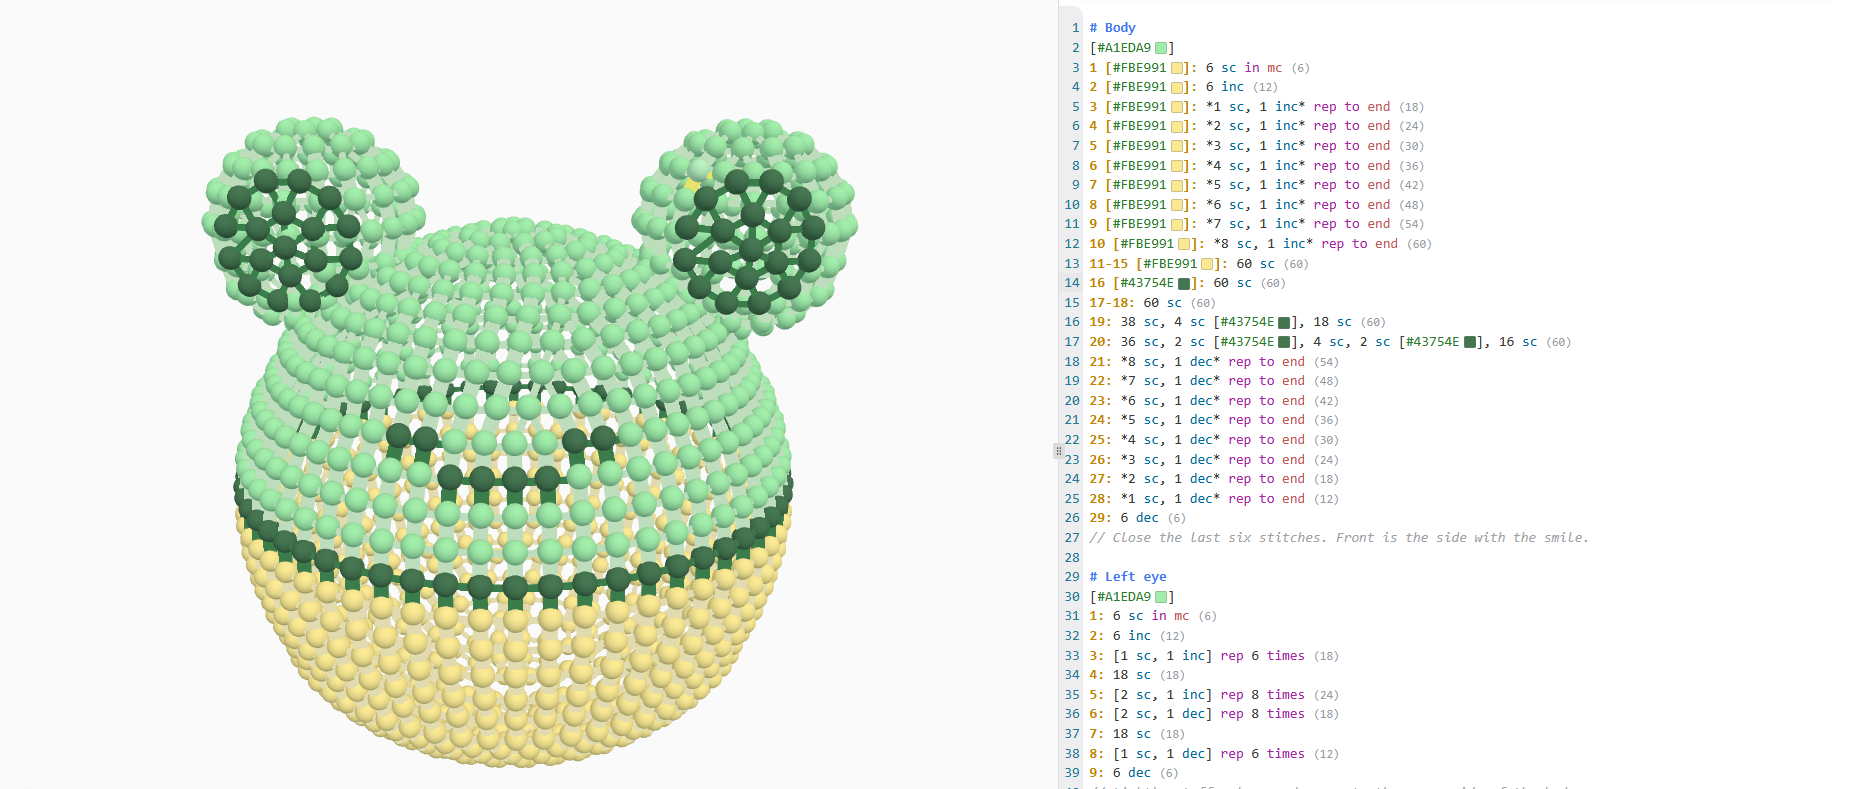Open the #FBE991 color swatch on Body row 1
The height and width of the screenshot is (789, 1854).
[x=1177, y=68]
